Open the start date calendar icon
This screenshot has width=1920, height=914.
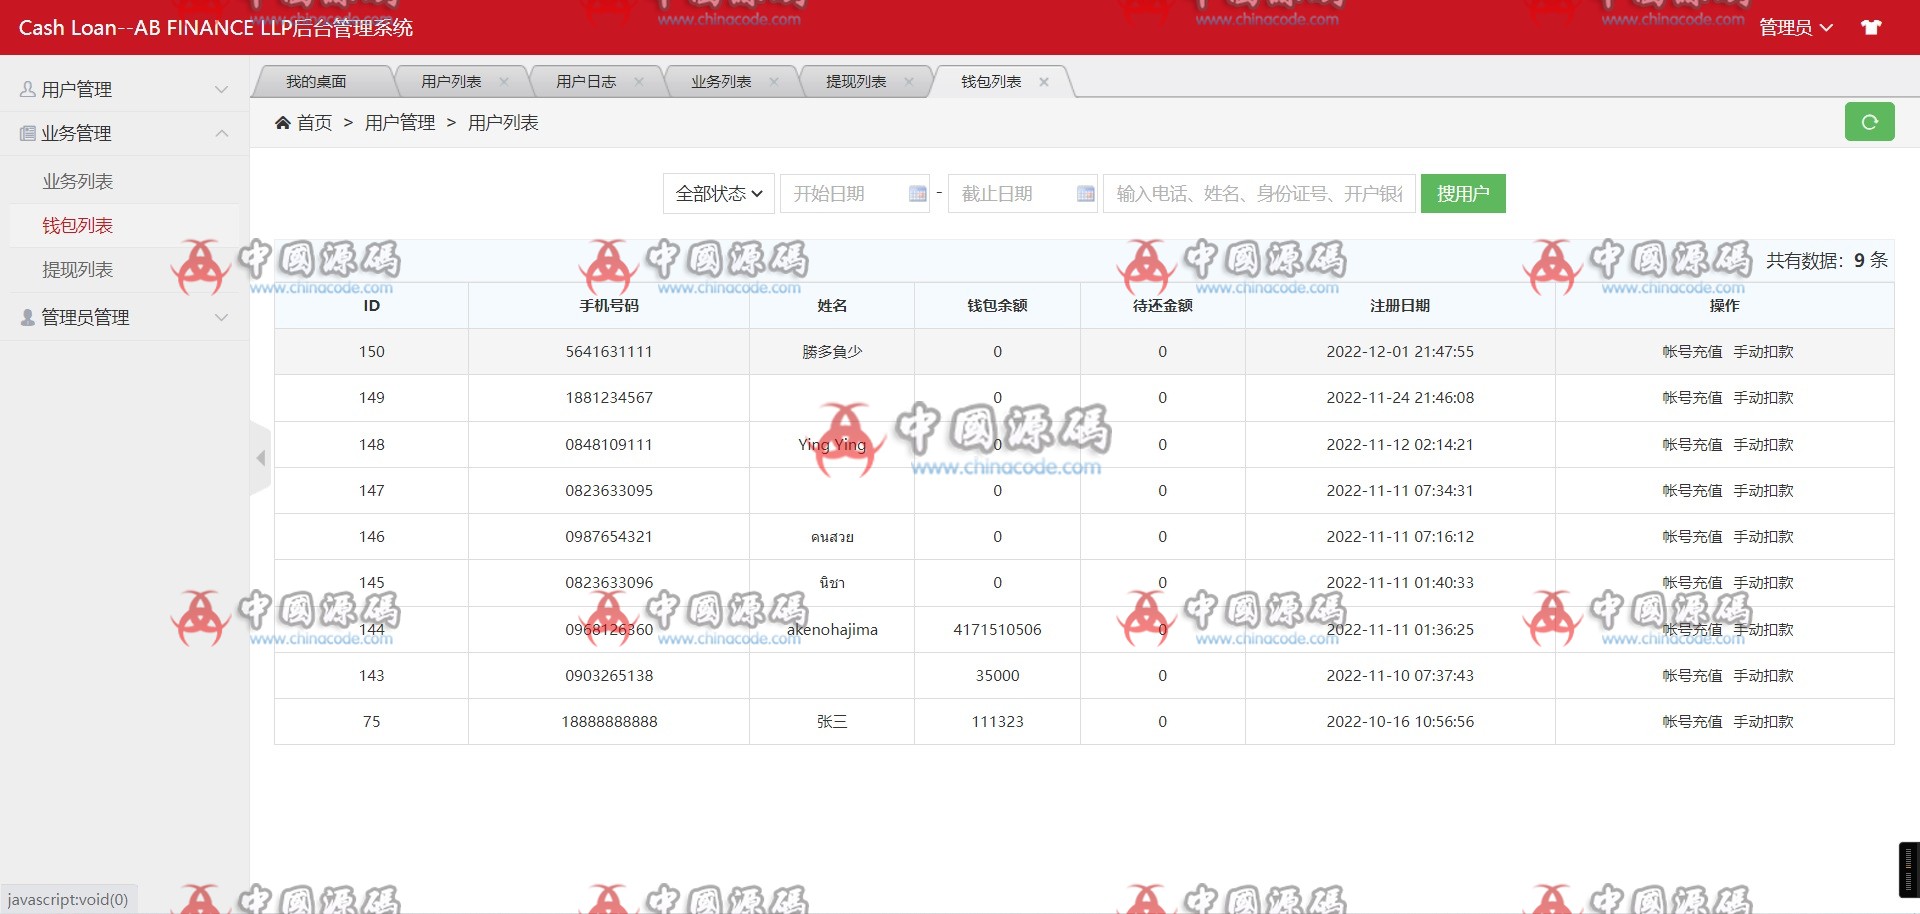(x=917, y=194)
